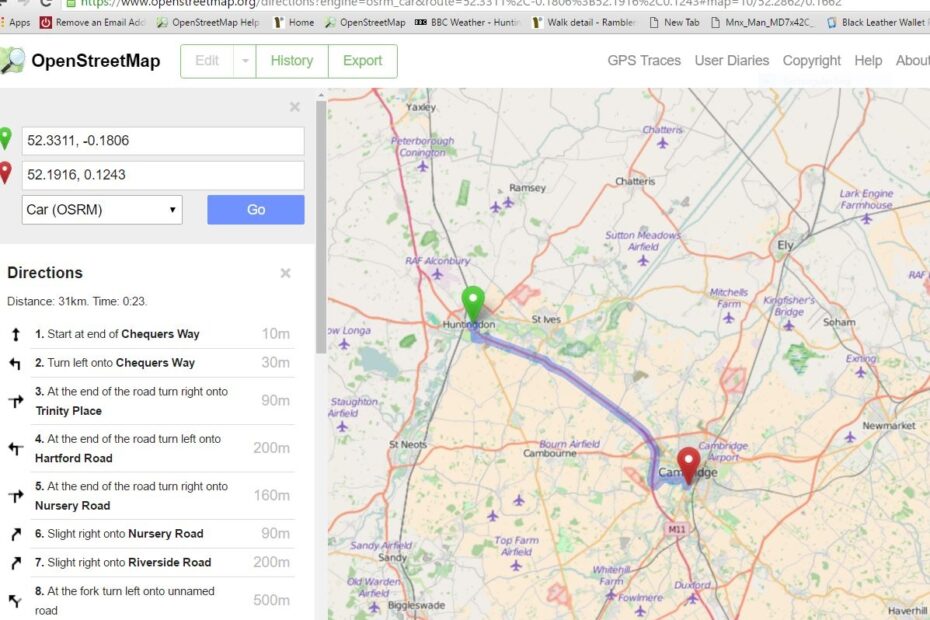Image resolution: width=930 pixels, height=620 pixels.
Task: Click the sidebar vertical scrollbar thumb
Action: (x=321, y=227)
